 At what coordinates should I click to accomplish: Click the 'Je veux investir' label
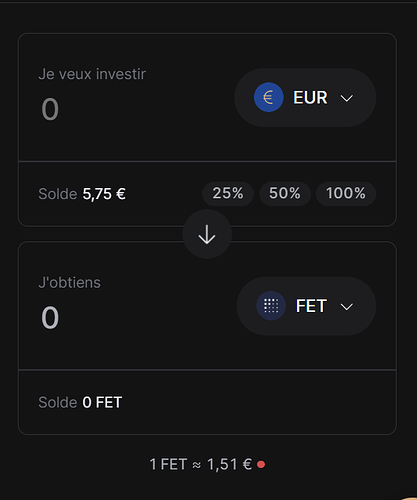pyautogui.click(x=92, y=74)
